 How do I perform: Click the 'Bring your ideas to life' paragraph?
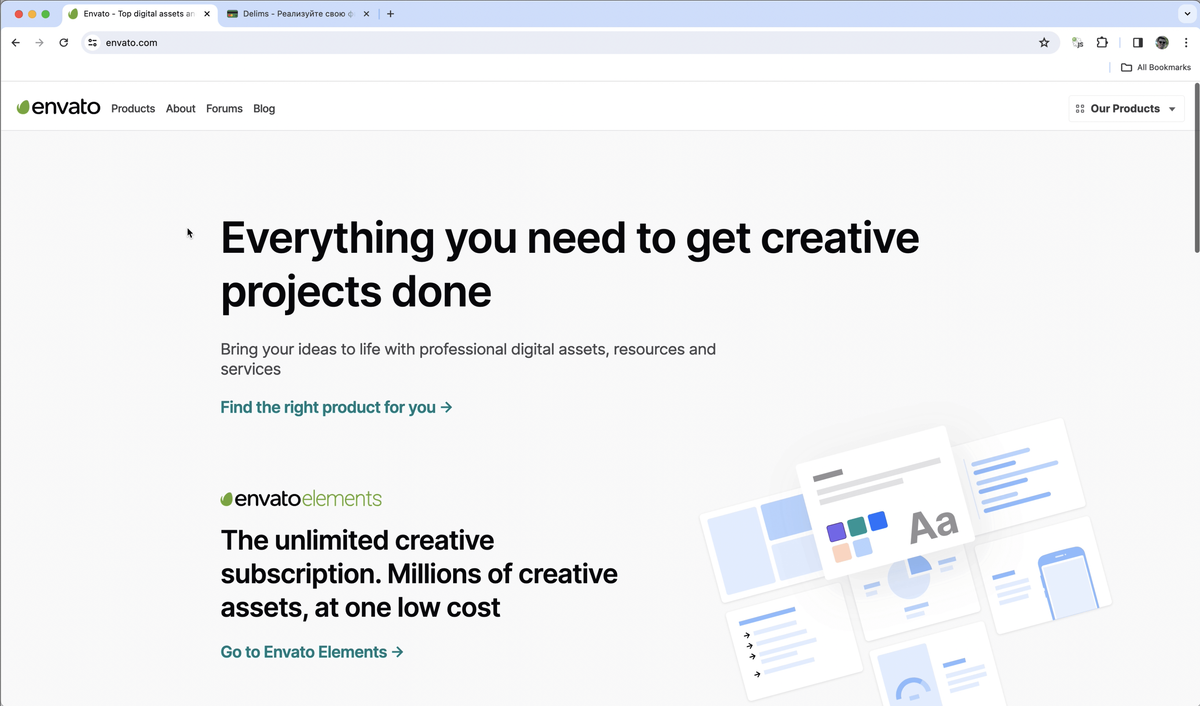point(468,359)
